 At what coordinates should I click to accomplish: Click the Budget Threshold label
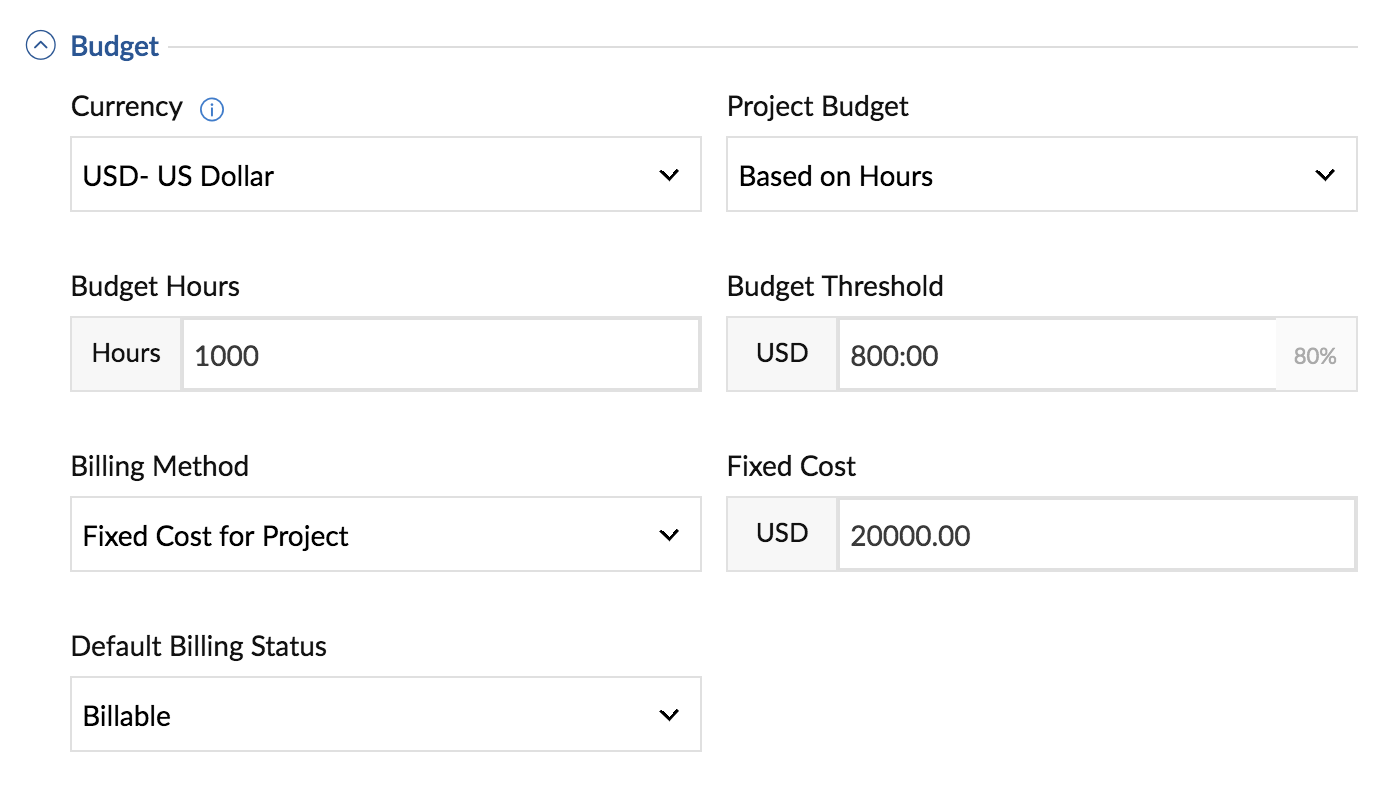point(835,286)
